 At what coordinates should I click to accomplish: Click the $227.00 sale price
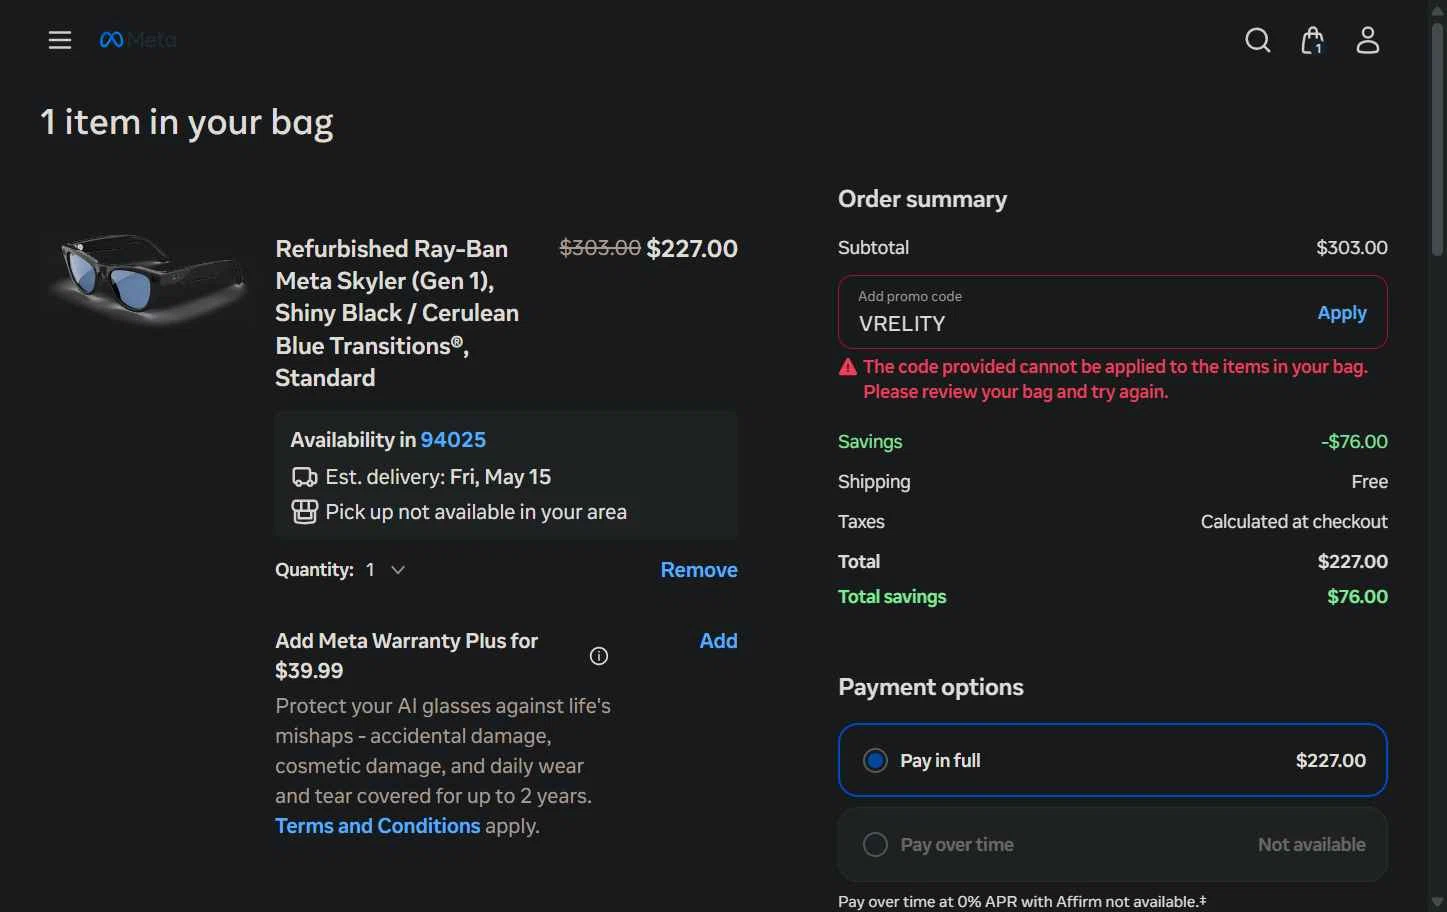692,248
